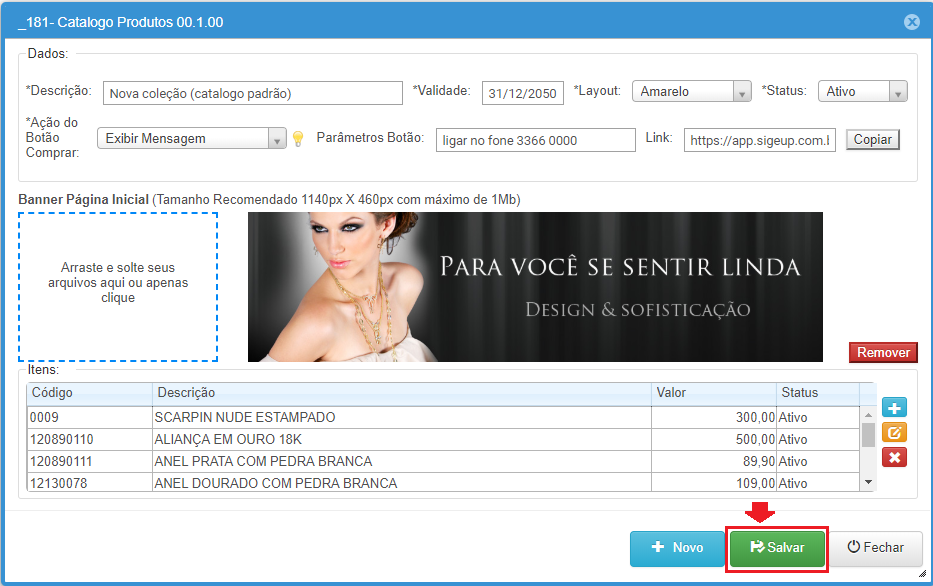Click the blue add item plus icon
The image size is (933, 586).
[895, 408]
